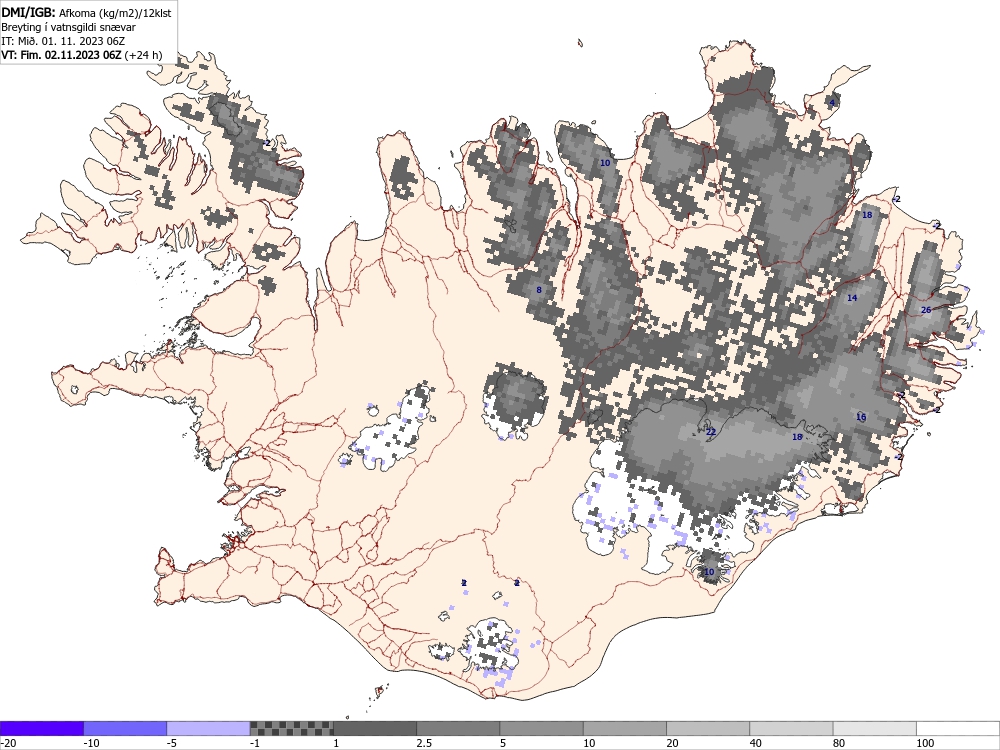Click the "2.5" legend scale label
The height and width of the screenshot is (750, 1000).
coord(424,744)
